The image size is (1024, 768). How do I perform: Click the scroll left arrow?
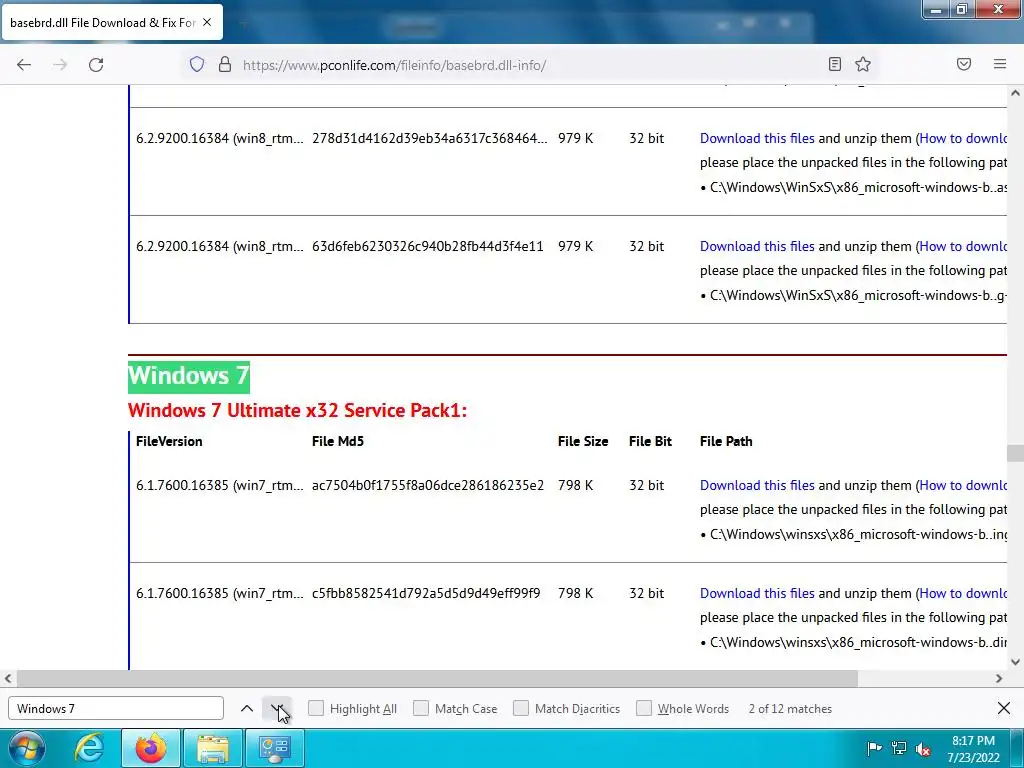(8, 679)
